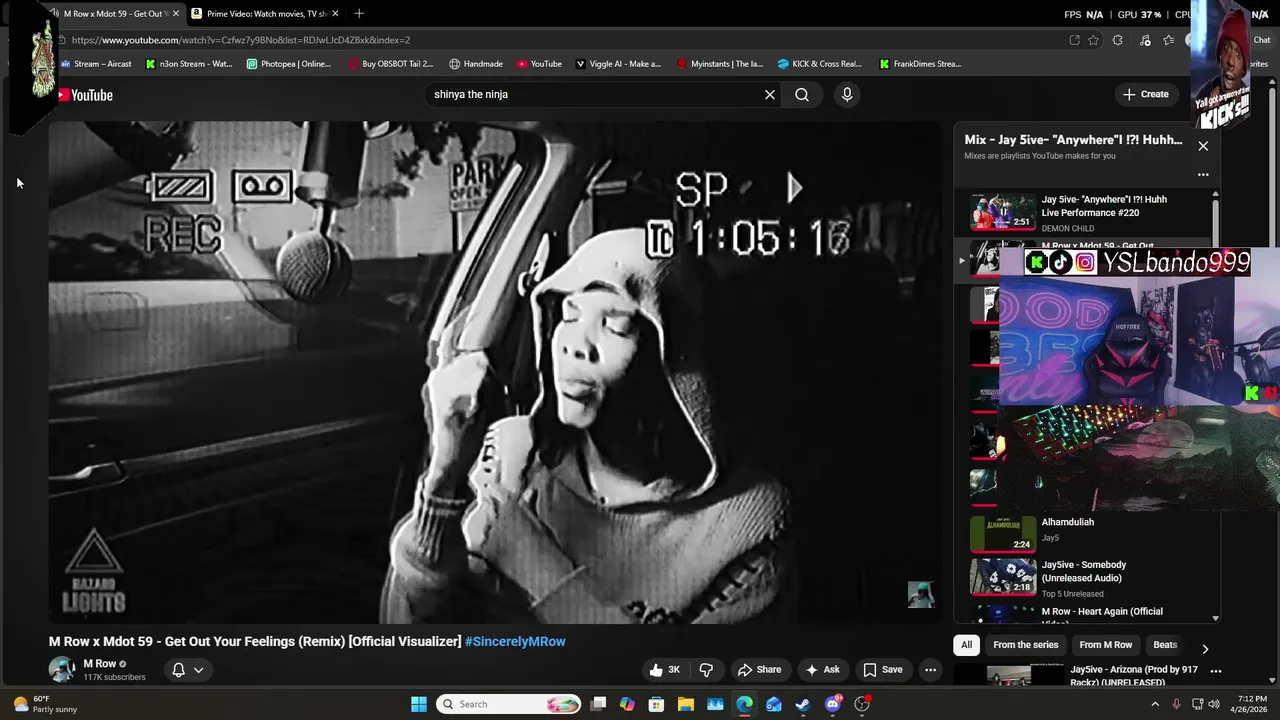The image size is (1280, 720).
Task: Open the Create menu button
Action: point(1145,94)
